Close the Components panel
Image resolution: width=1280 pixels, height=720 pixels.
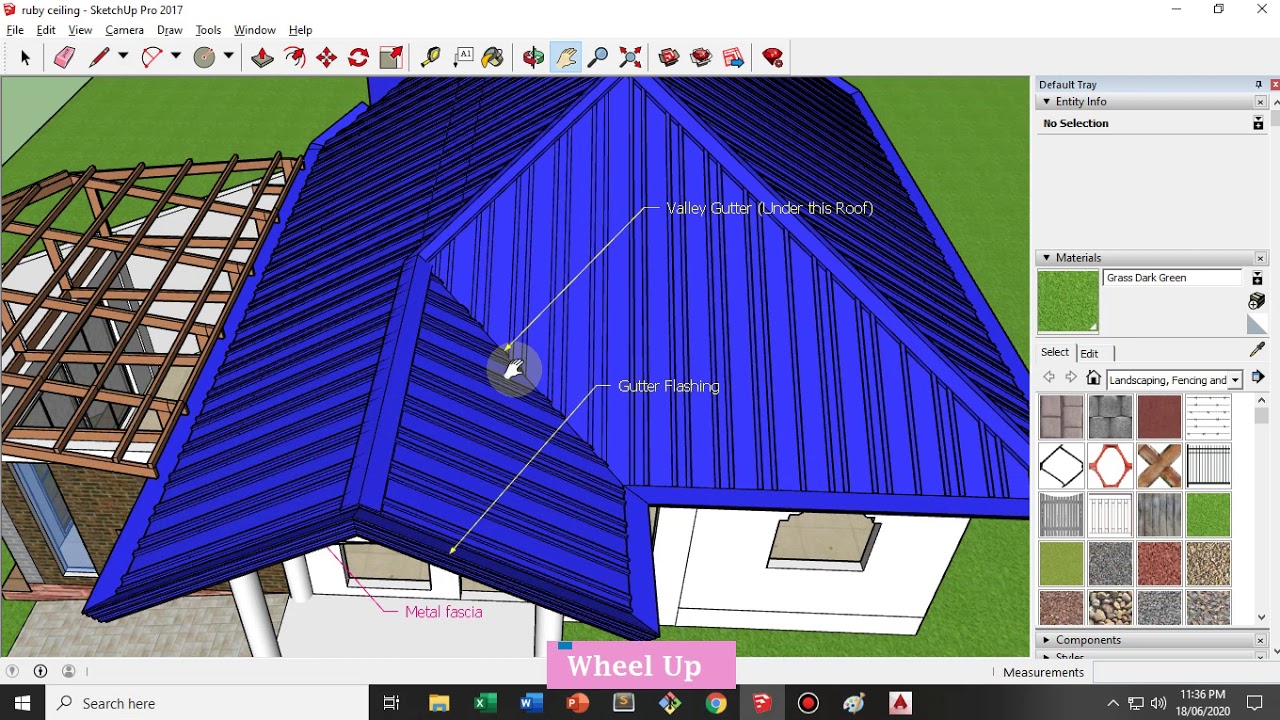coord(1260,640)
